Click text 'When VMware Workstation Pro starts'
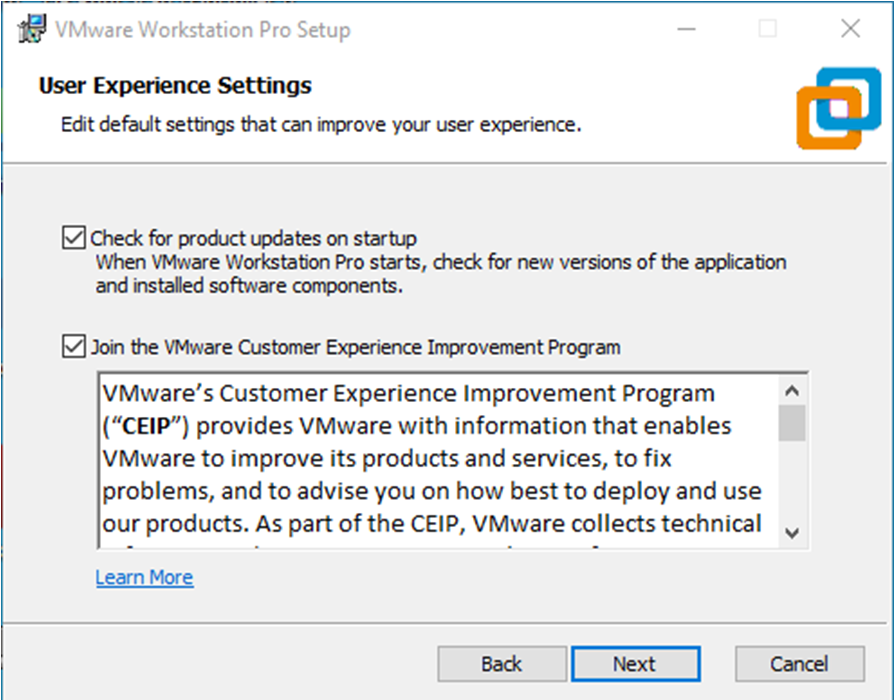This screenshot has height=700, width=895. tap(259, 263)
